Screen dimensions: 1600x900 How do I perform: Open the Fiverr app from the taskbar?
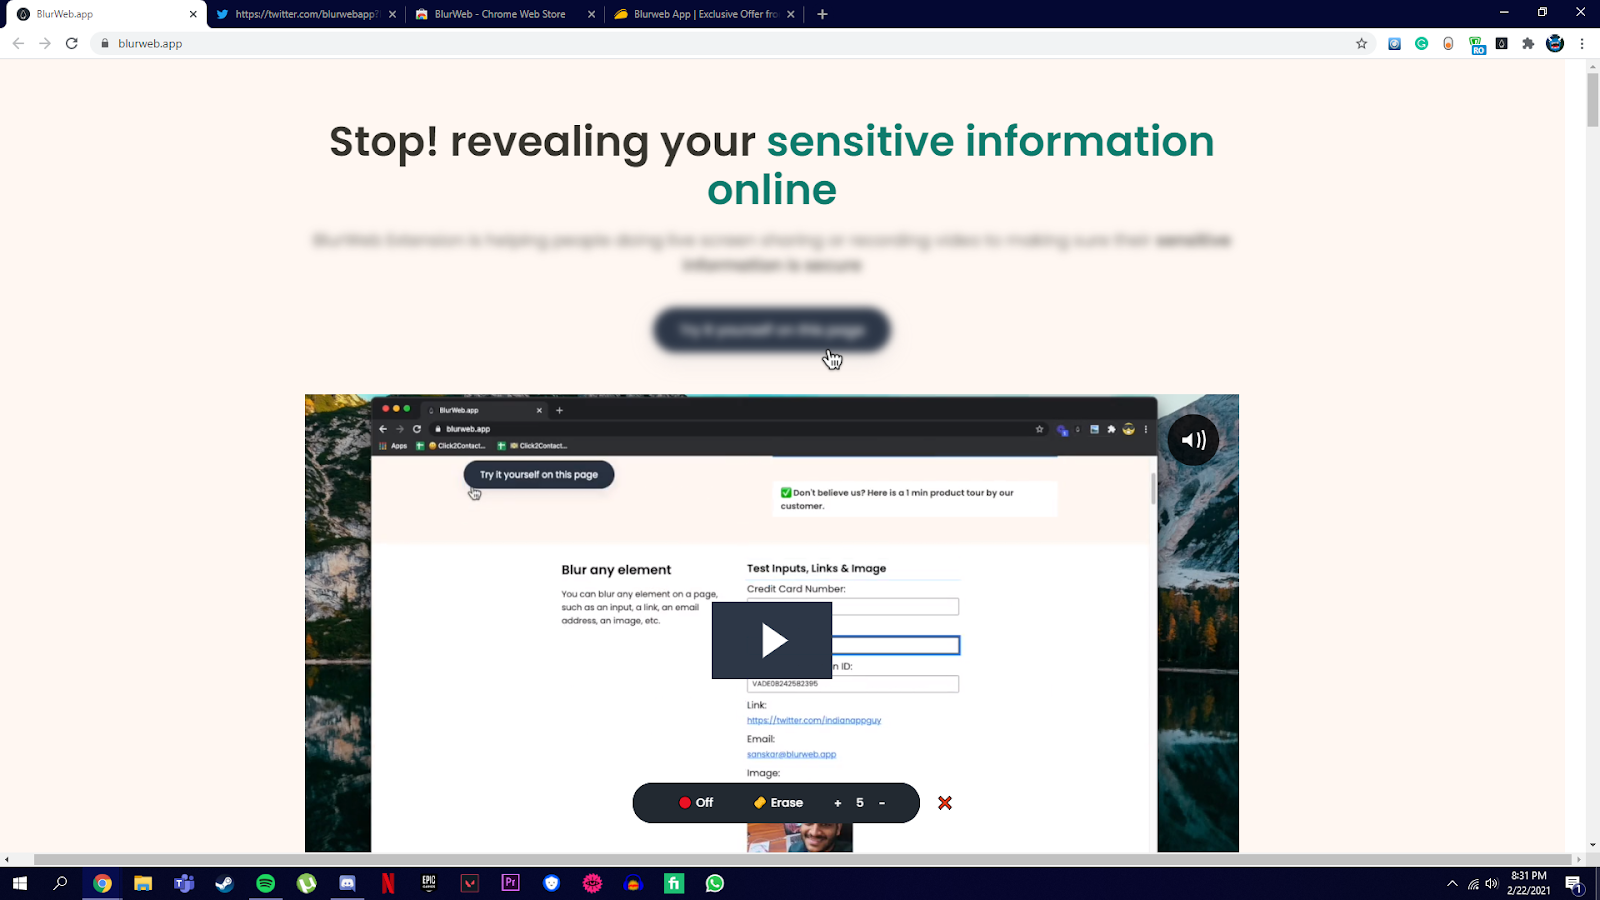pos(674,883)
